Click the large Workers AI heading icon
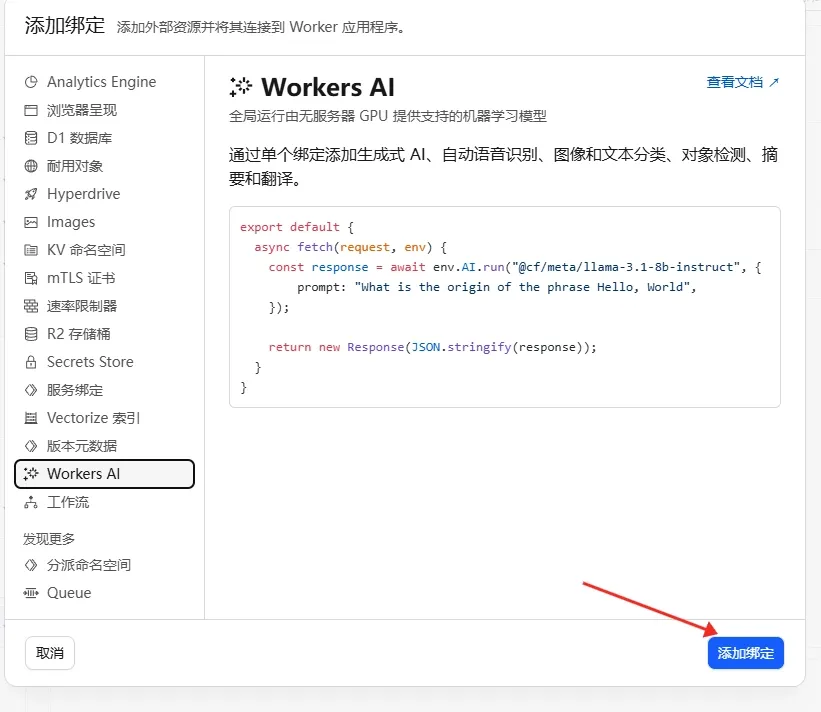The width and height of the screenshot is (821, 712). click(241, 87)
